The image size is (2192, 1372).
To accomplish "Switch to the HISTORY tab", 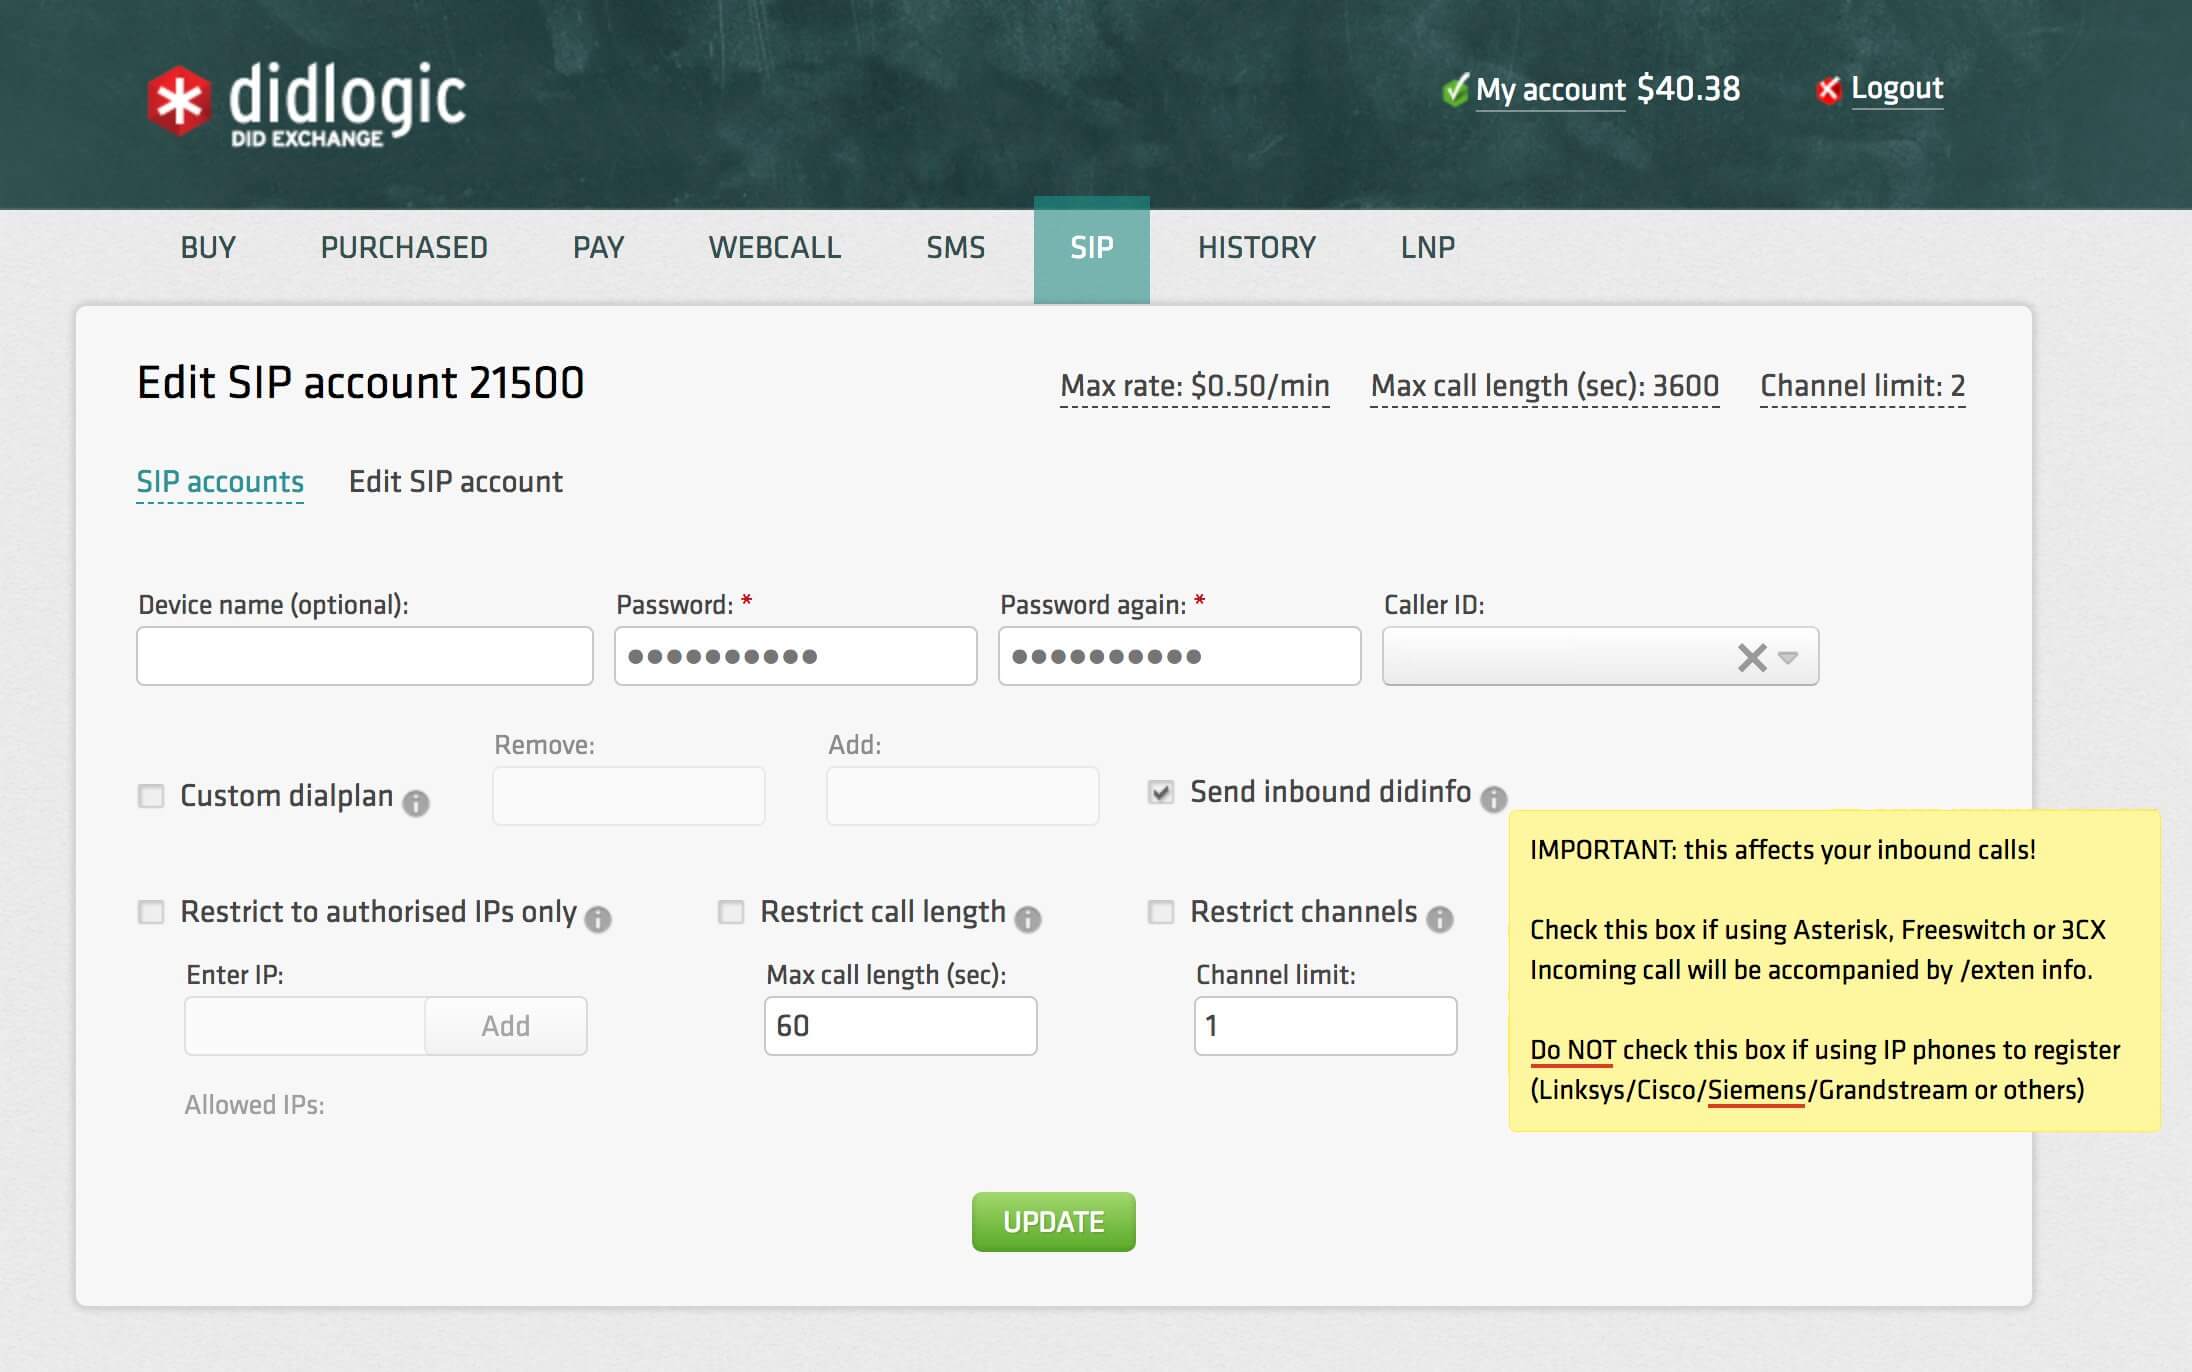I will click(1257, 247).
